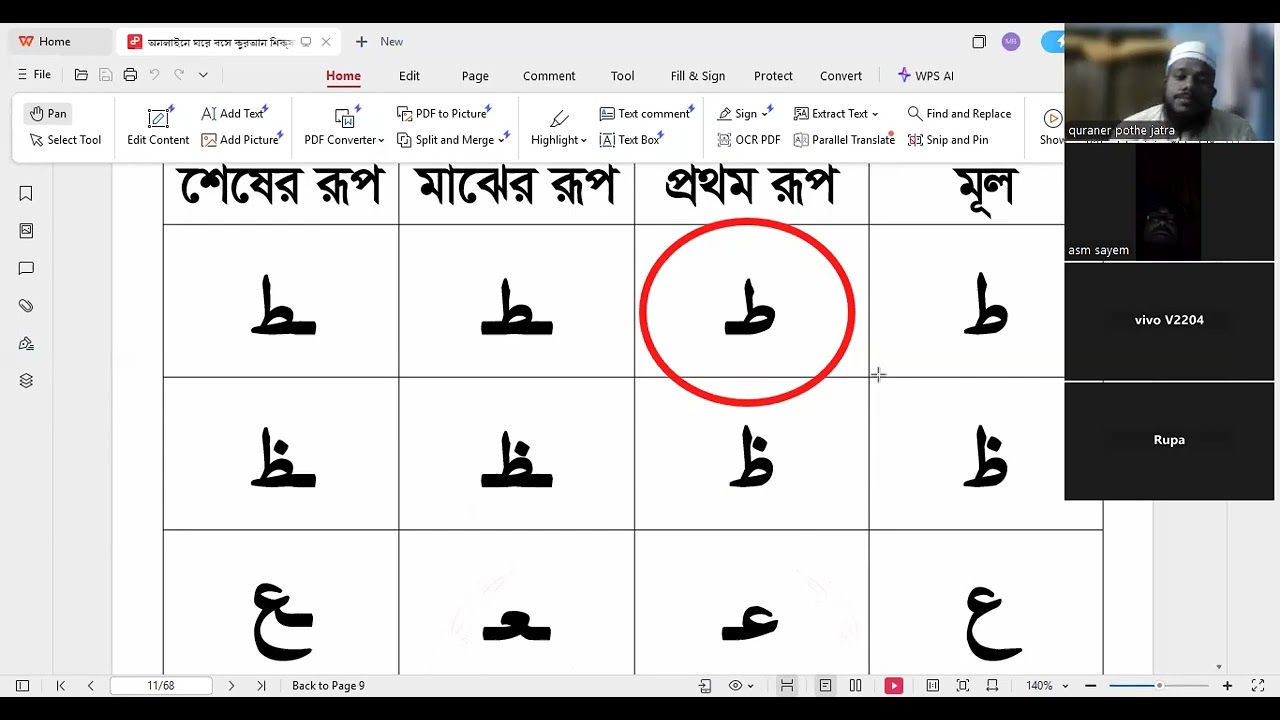The image size is (1280, 720).
Task: Add a Text comment
Action: click(645, 113)
